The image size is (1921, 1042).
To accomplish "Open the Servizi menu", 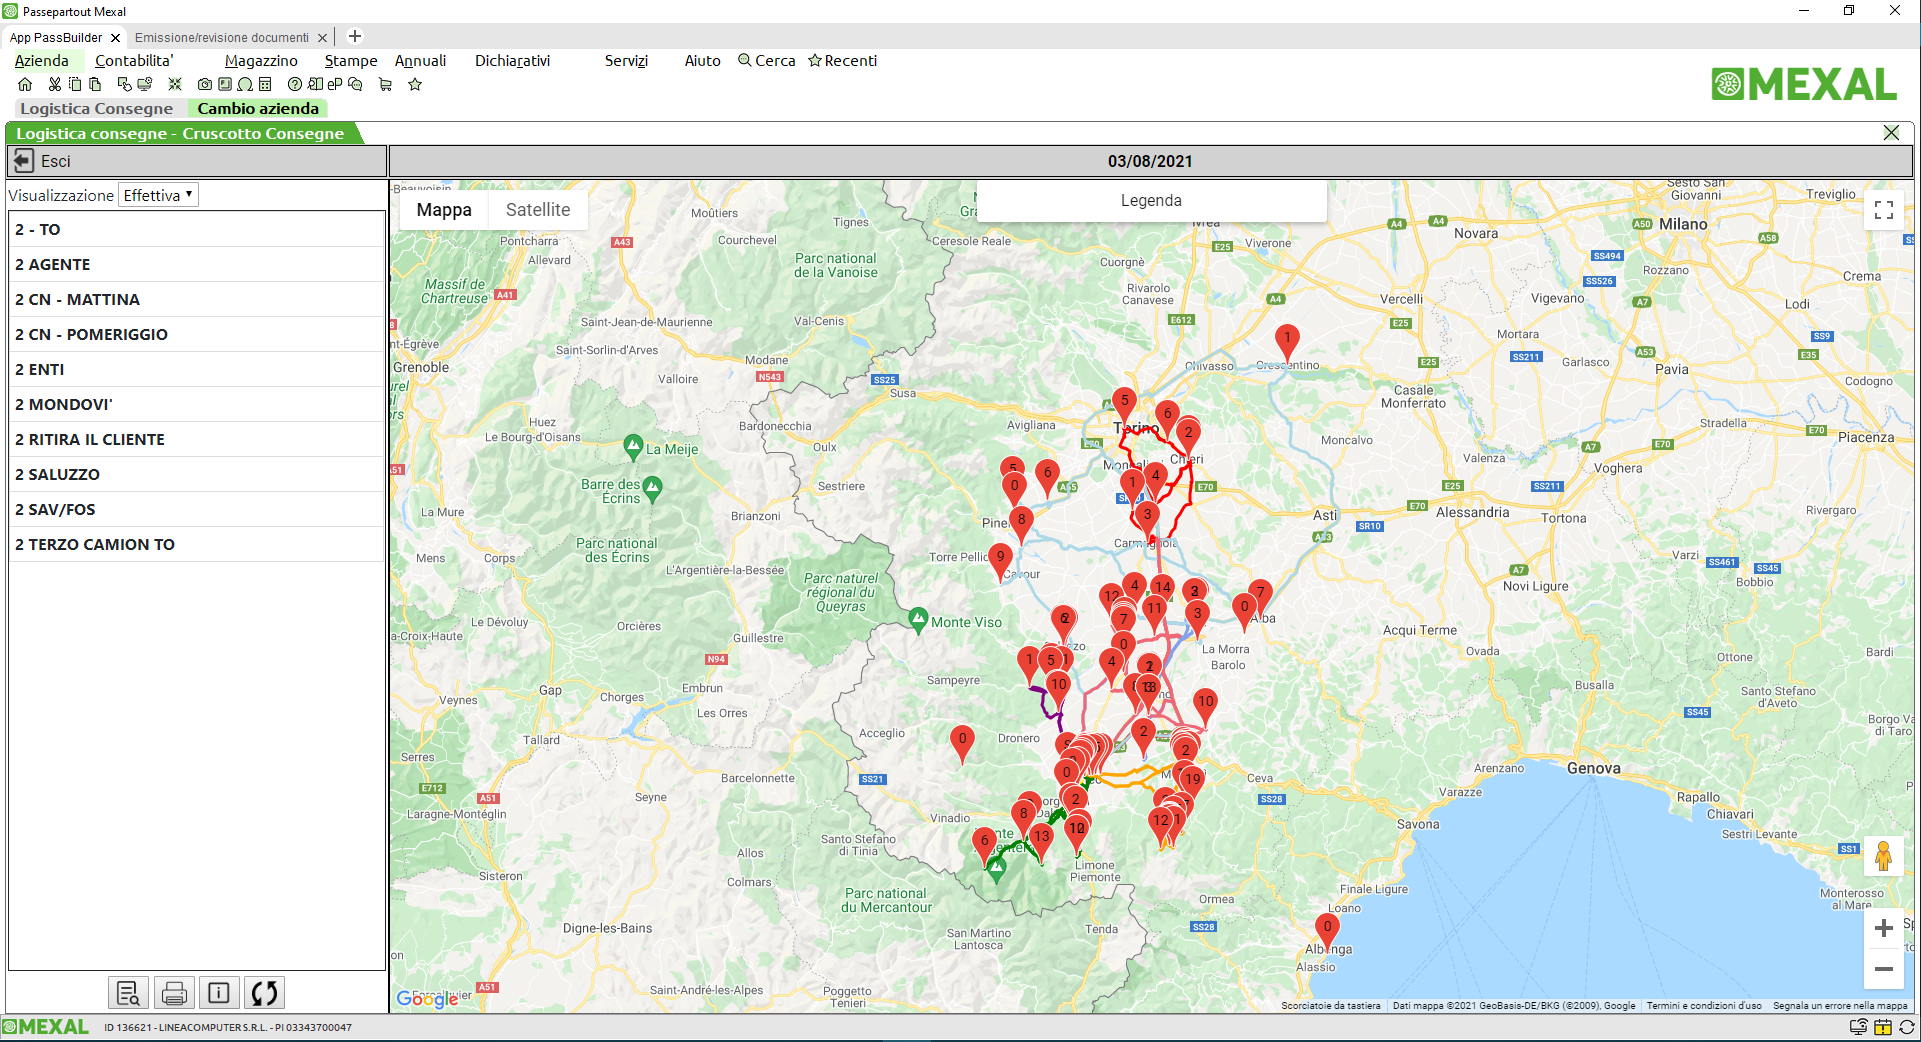I will click(x=626, y=61).
